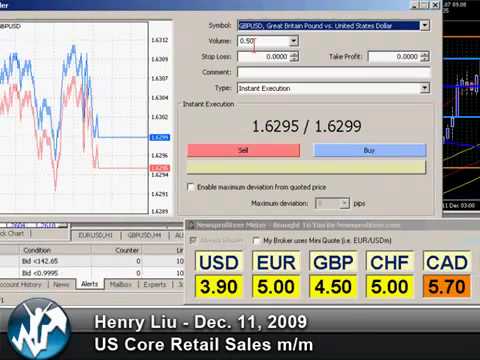Open the EURUSD,H1 chart tab
Screen dimensions: 480x360
tap(96, 235)
